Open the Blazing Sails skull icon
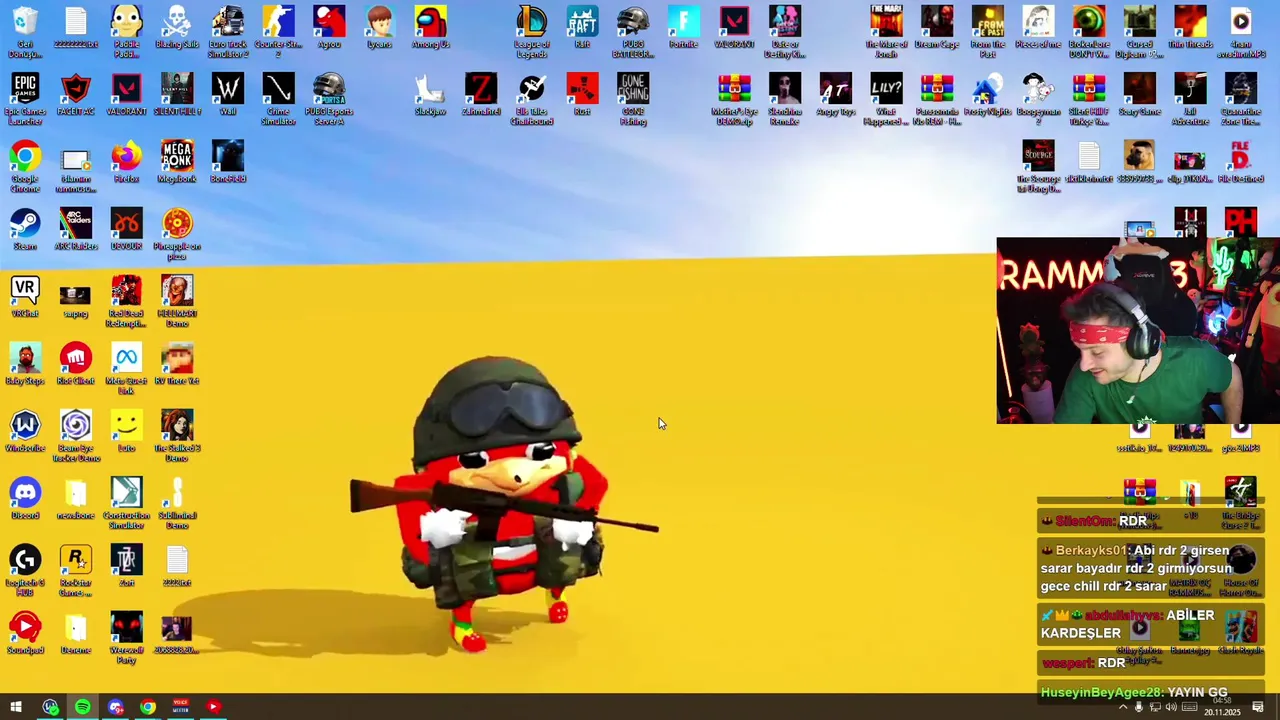1280x720 pixels. click(x=177, y=28)
